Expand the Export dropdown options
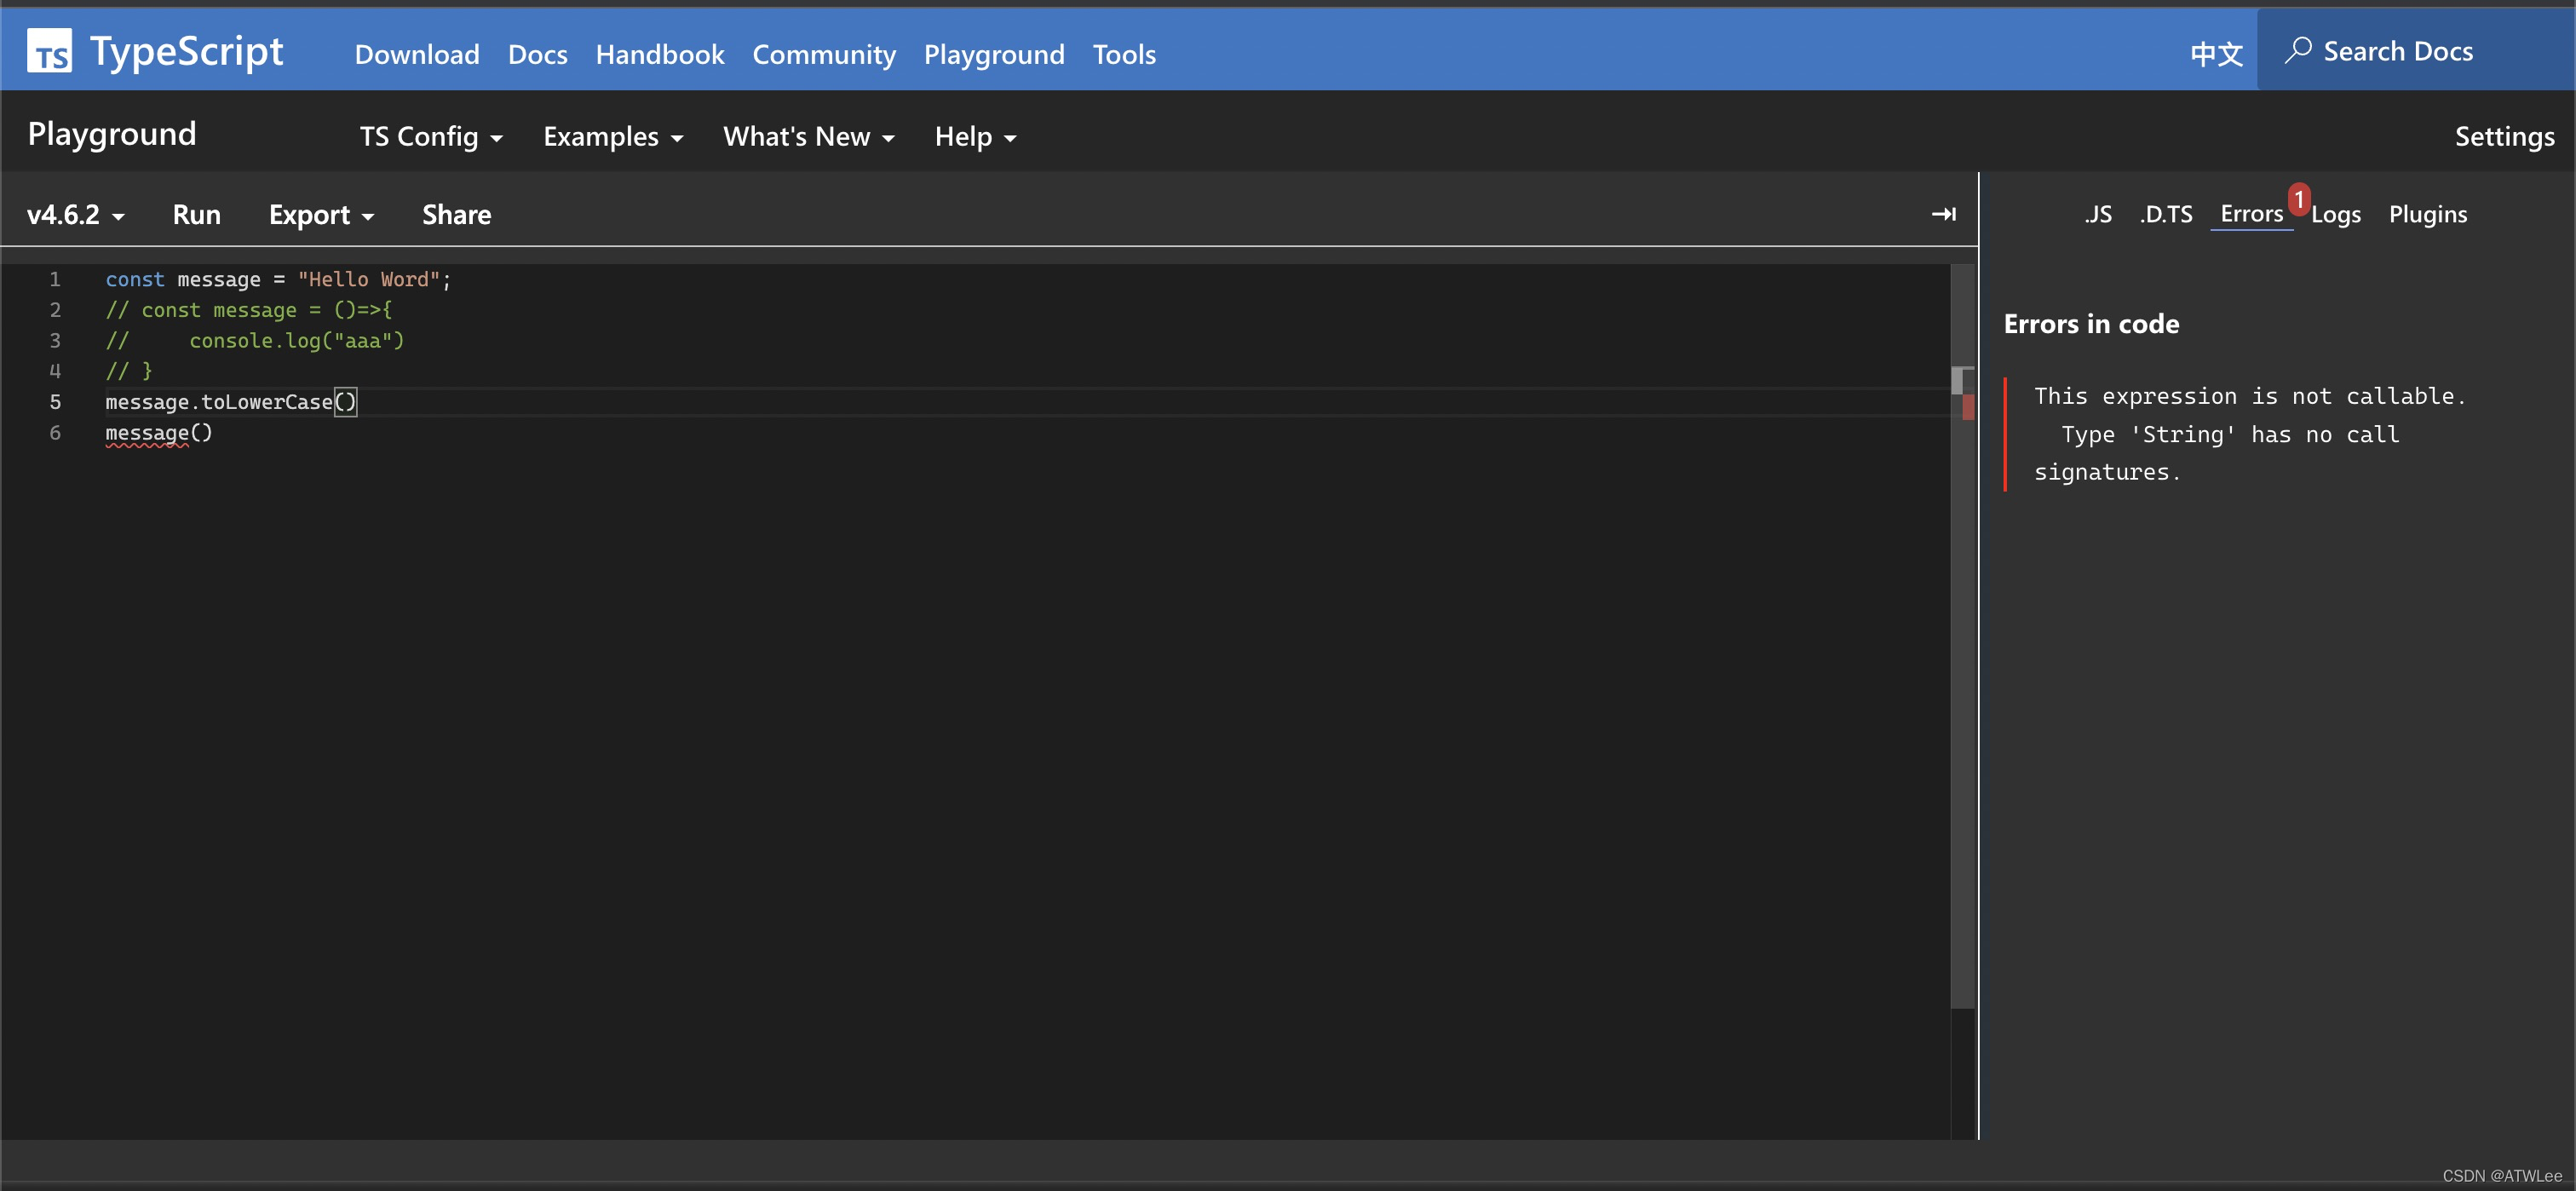 click(319, 214)
